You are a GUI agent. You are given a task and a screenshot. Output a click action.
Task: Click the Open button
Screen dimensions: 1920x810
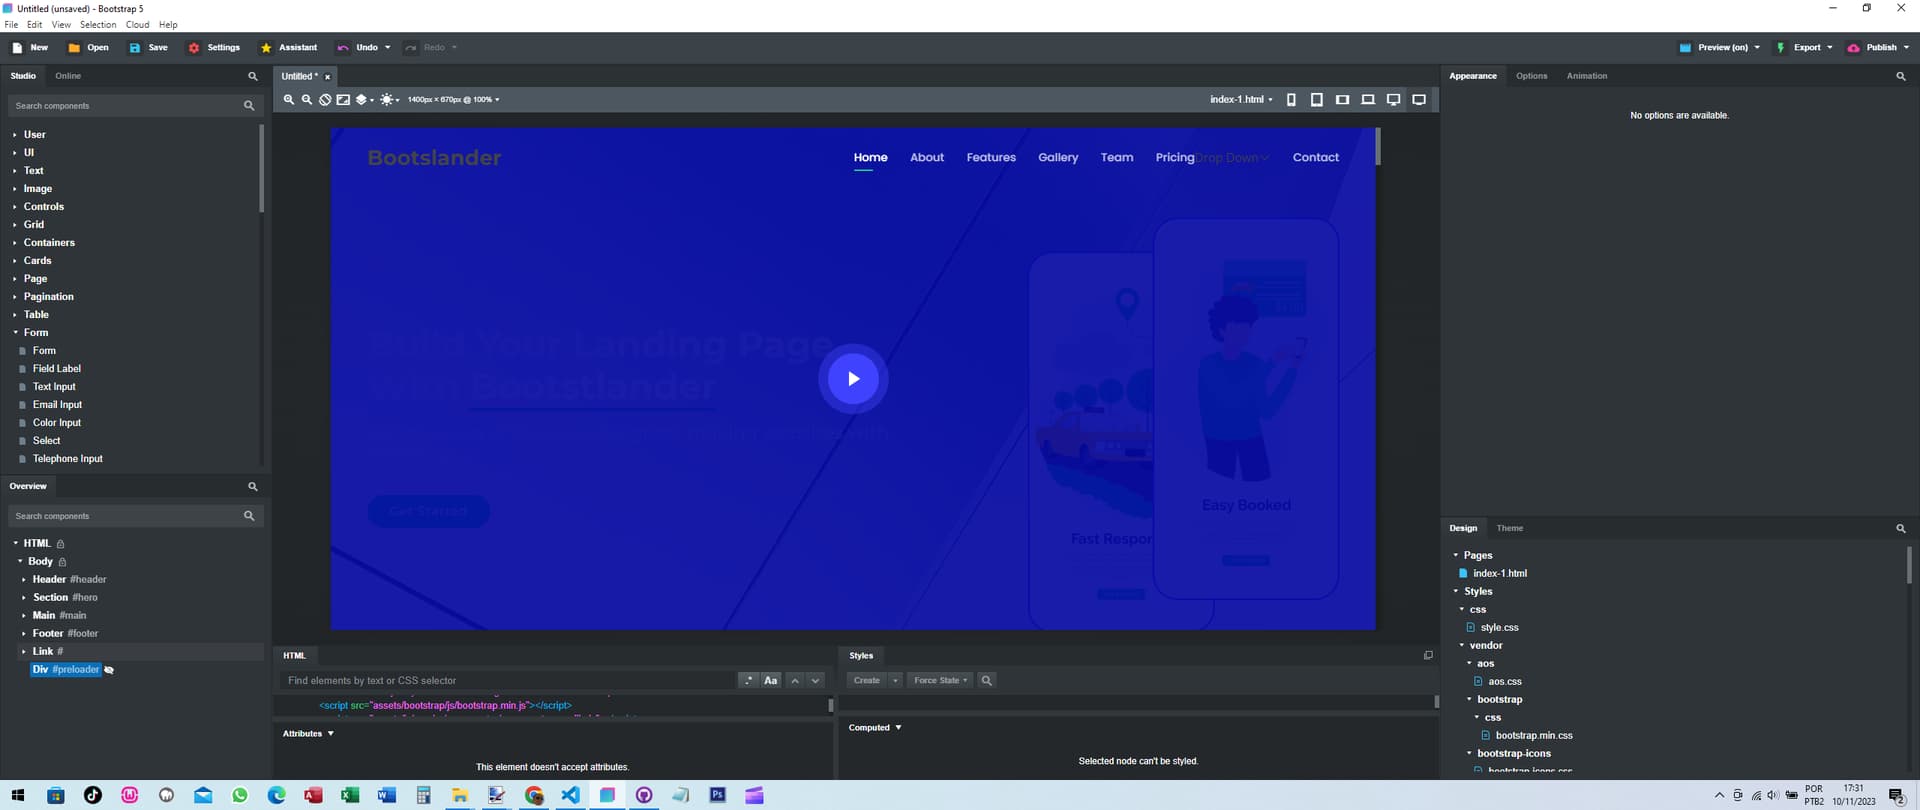pyautogui.click(x=88, y=47)
